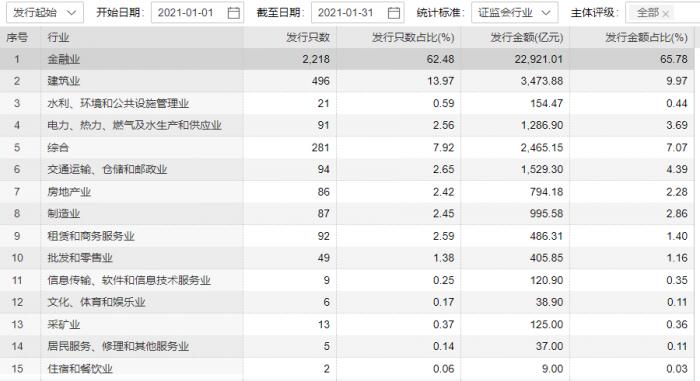Image resolution: width=700 pixels, height=381 pixels.
Task: Sort by 发行金额占比(%) column header
Action: tap(646, 38)
